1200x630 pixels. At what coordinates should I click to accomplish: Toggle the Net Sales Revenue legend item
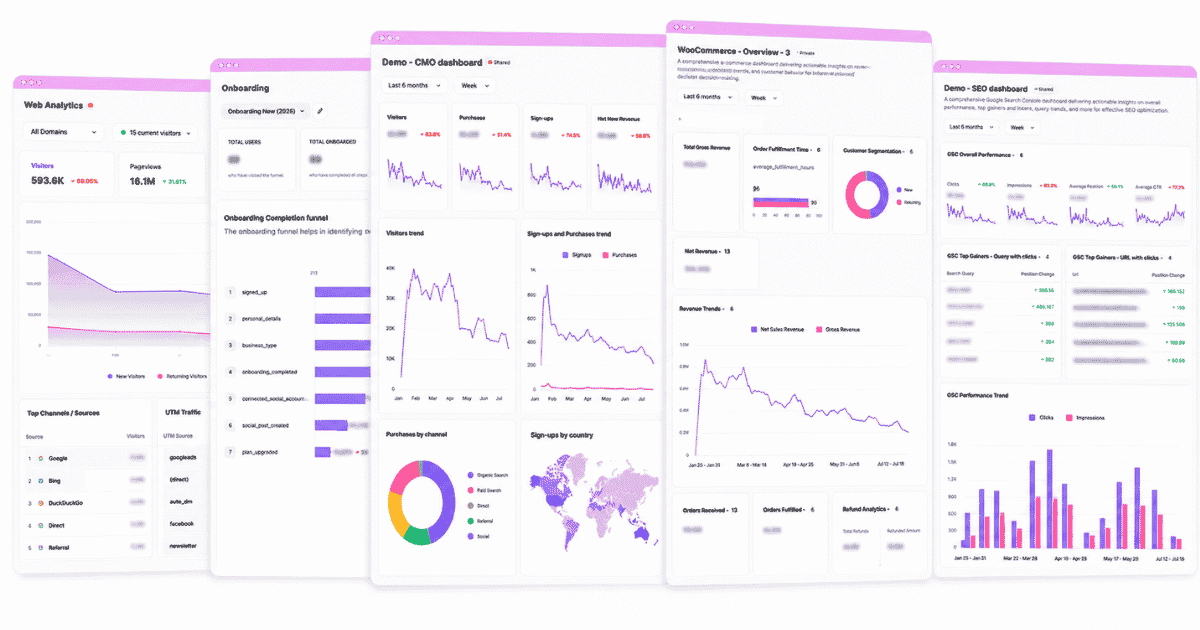780,328
